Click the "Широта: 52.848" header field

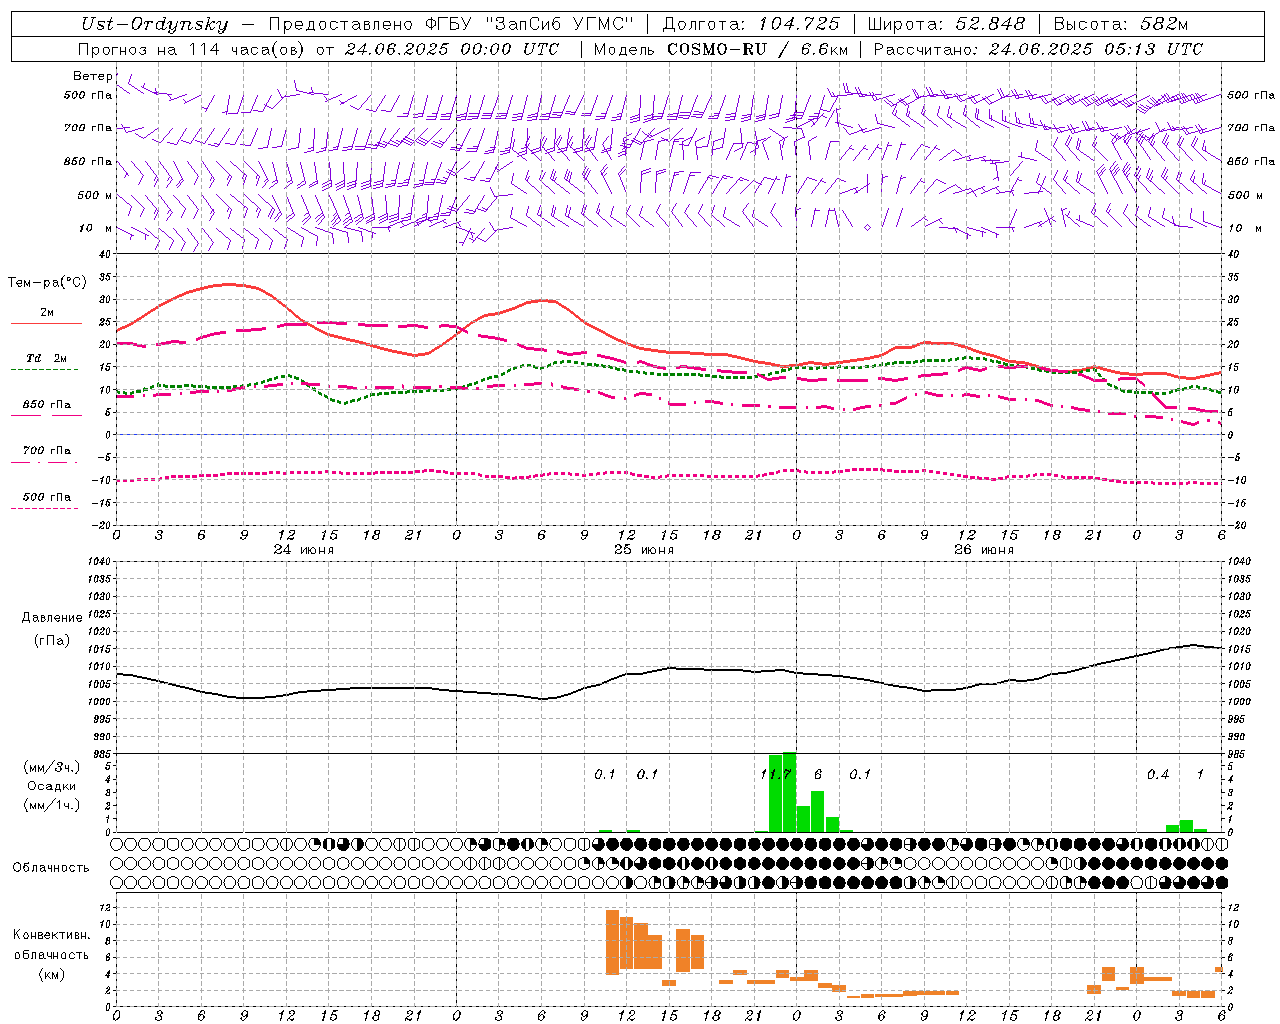pos(947,24)
